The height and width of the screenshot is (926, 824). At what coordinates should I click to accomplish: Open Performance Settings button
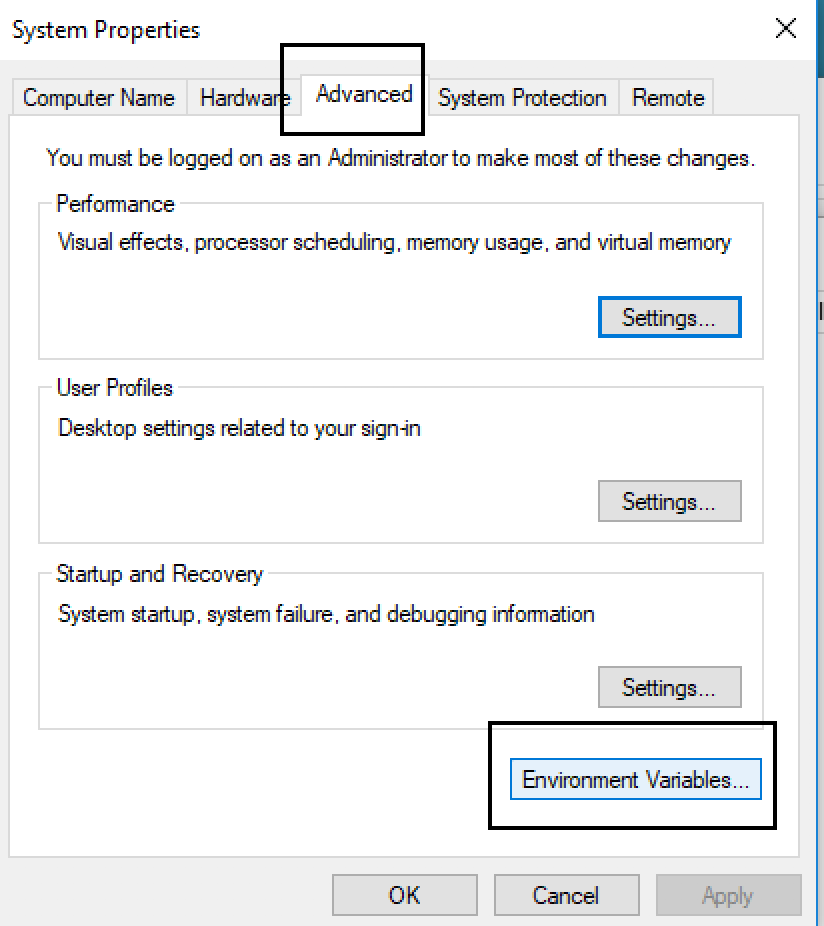point(669,318)
